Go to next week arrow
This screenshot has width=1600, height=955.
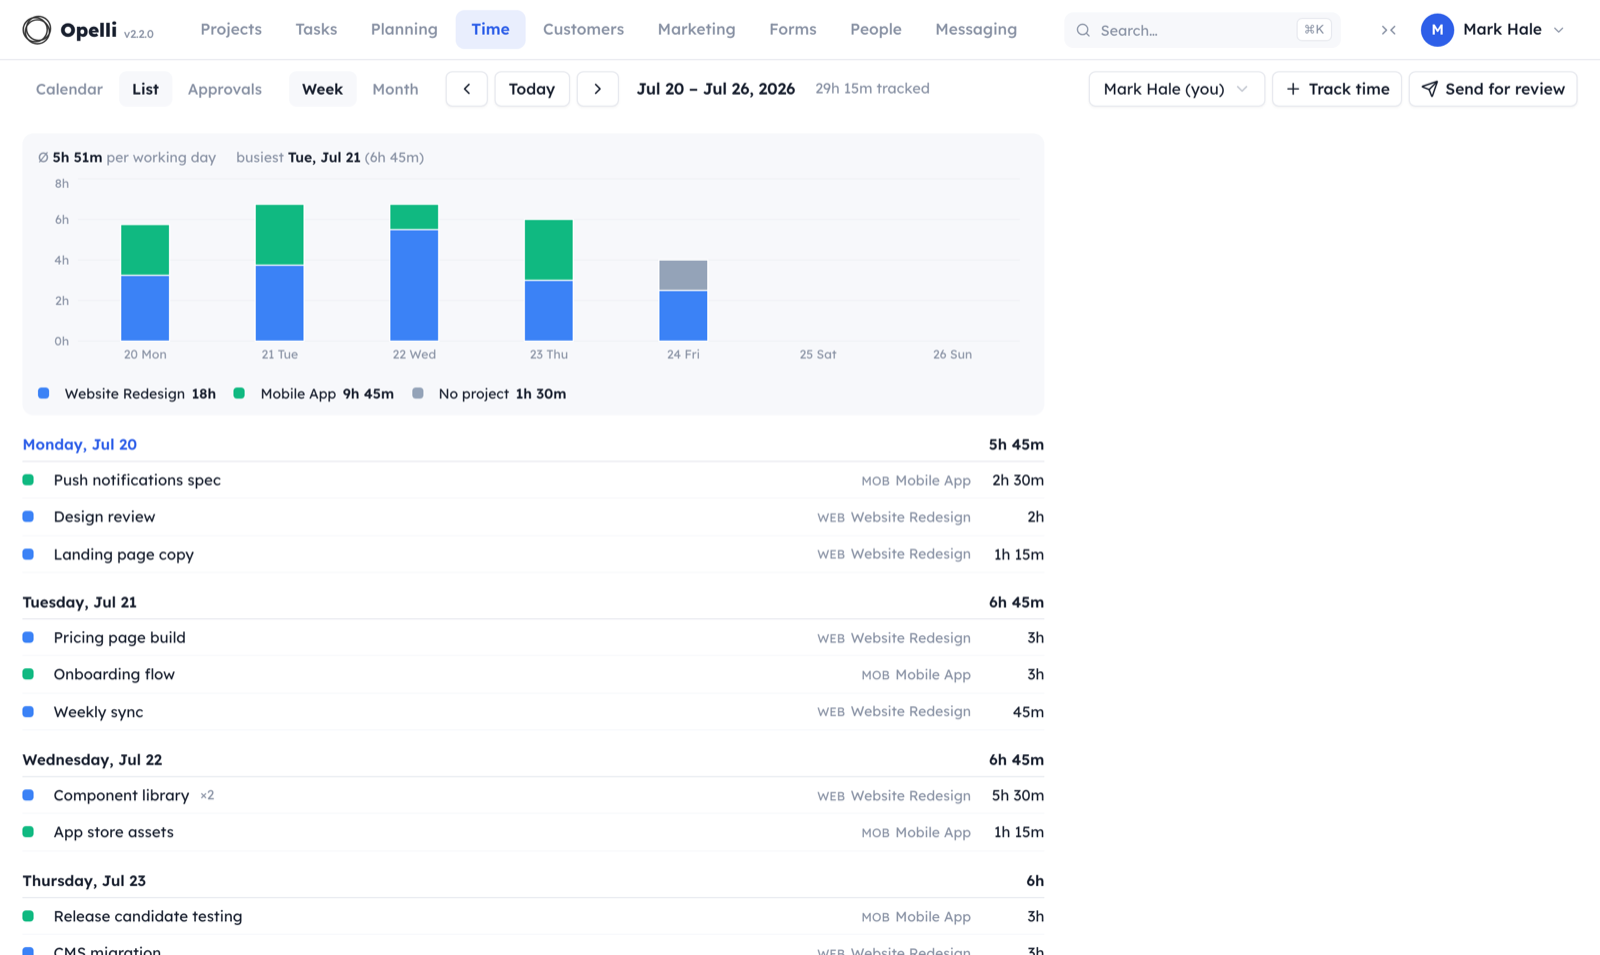pyautogui.click(x=598, y=89)
